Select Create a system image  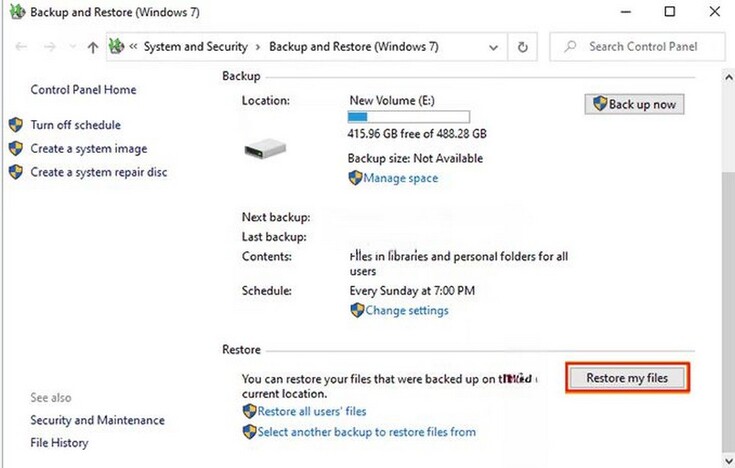[89, 148]
